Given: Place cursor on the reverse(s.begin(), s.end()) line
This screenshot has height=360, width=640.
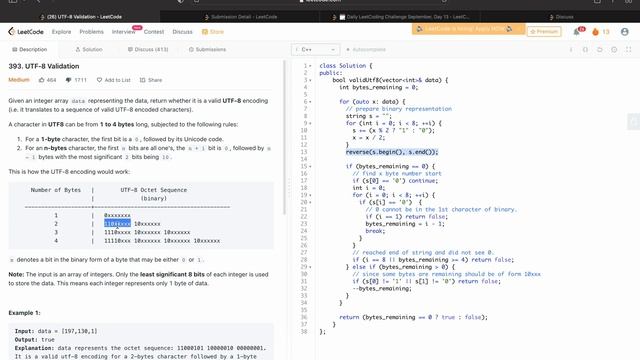Looking at the screenshot, I should [x=391, y=152].
